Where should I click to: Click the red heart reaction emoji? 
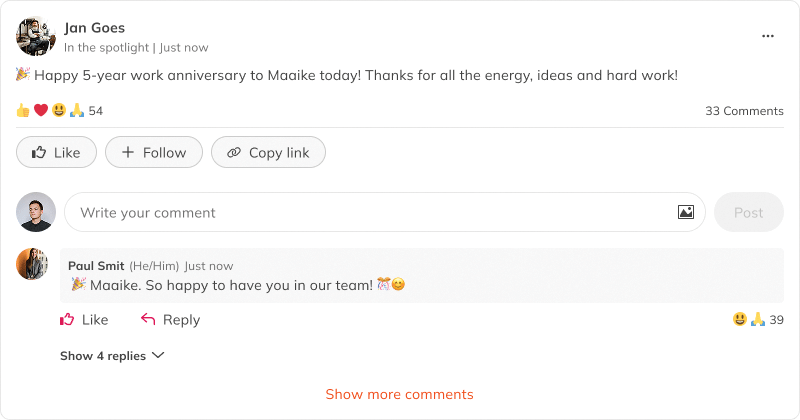pyautogui.click(x=41, y=110)
